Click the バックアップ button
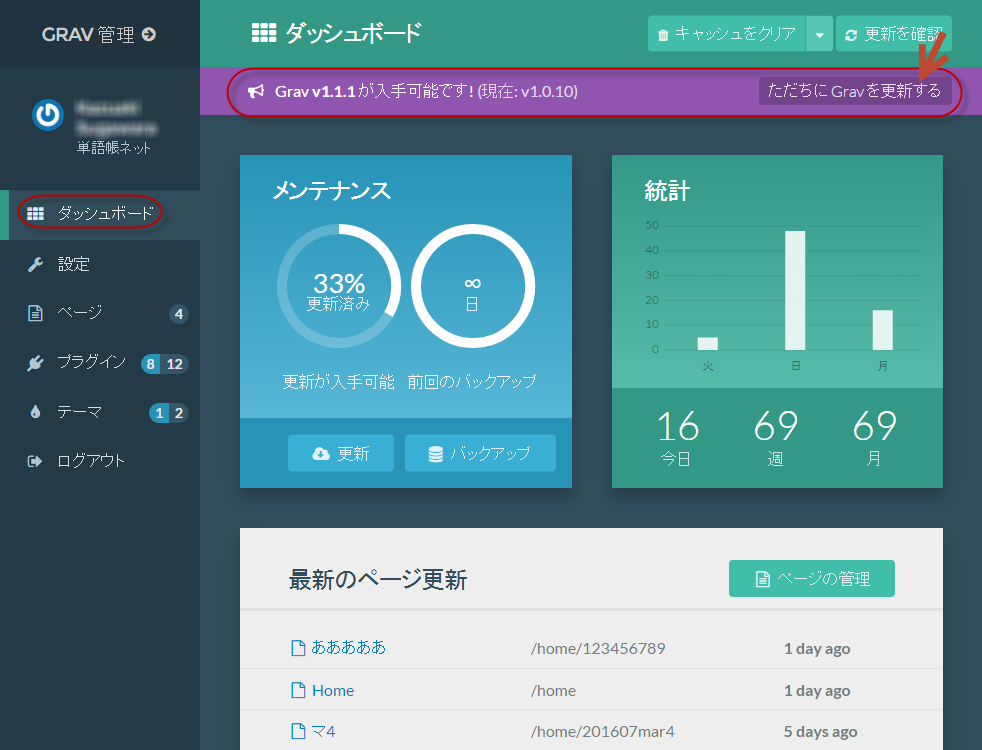 tap(480, 454)
